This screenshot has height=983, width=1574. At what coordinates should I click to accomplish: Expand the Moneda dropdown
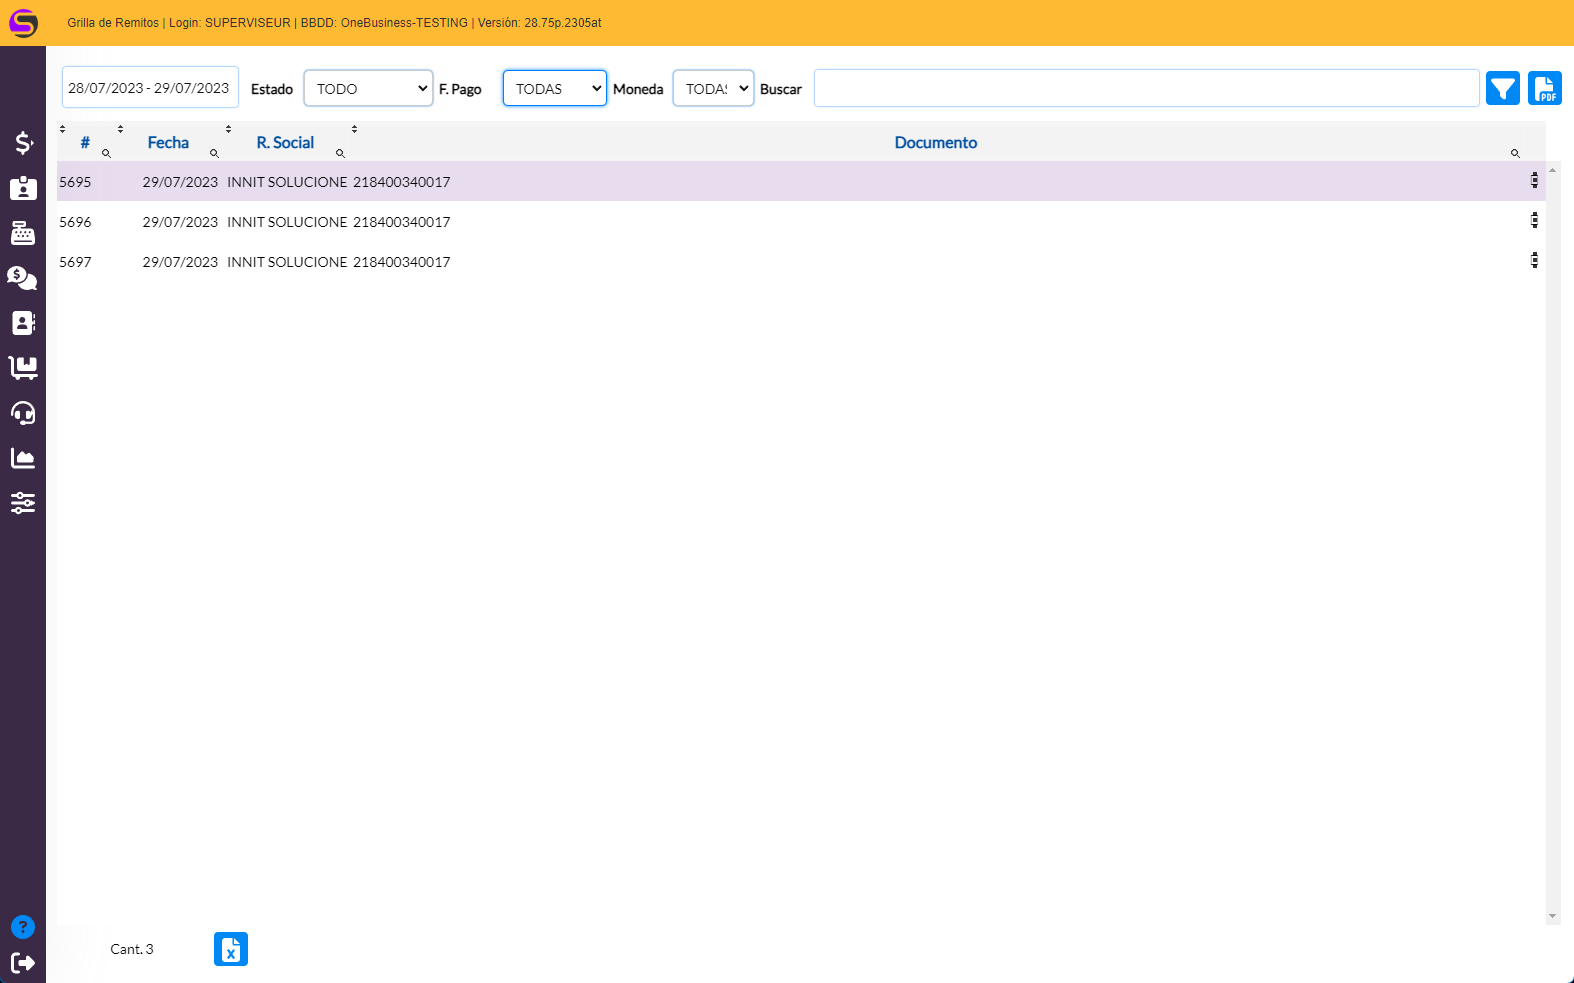tap(712, 89)
